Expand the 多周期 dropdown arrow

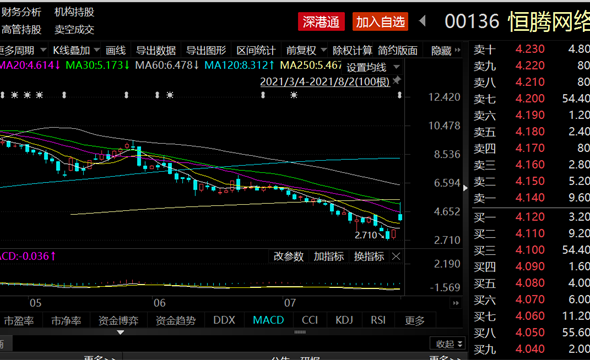pos(43,50)
